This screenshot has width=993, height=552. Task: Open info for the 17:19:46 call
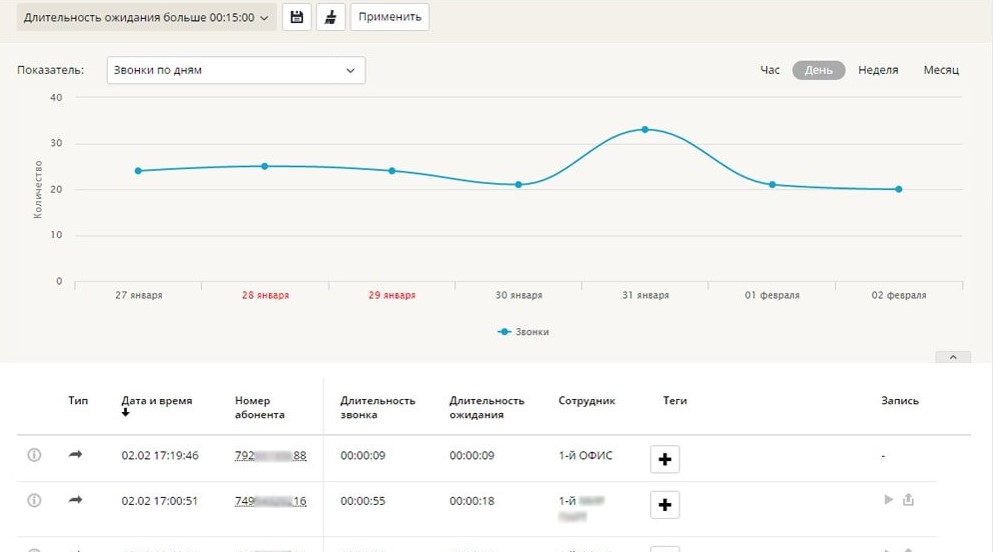(x=34, y=455)
